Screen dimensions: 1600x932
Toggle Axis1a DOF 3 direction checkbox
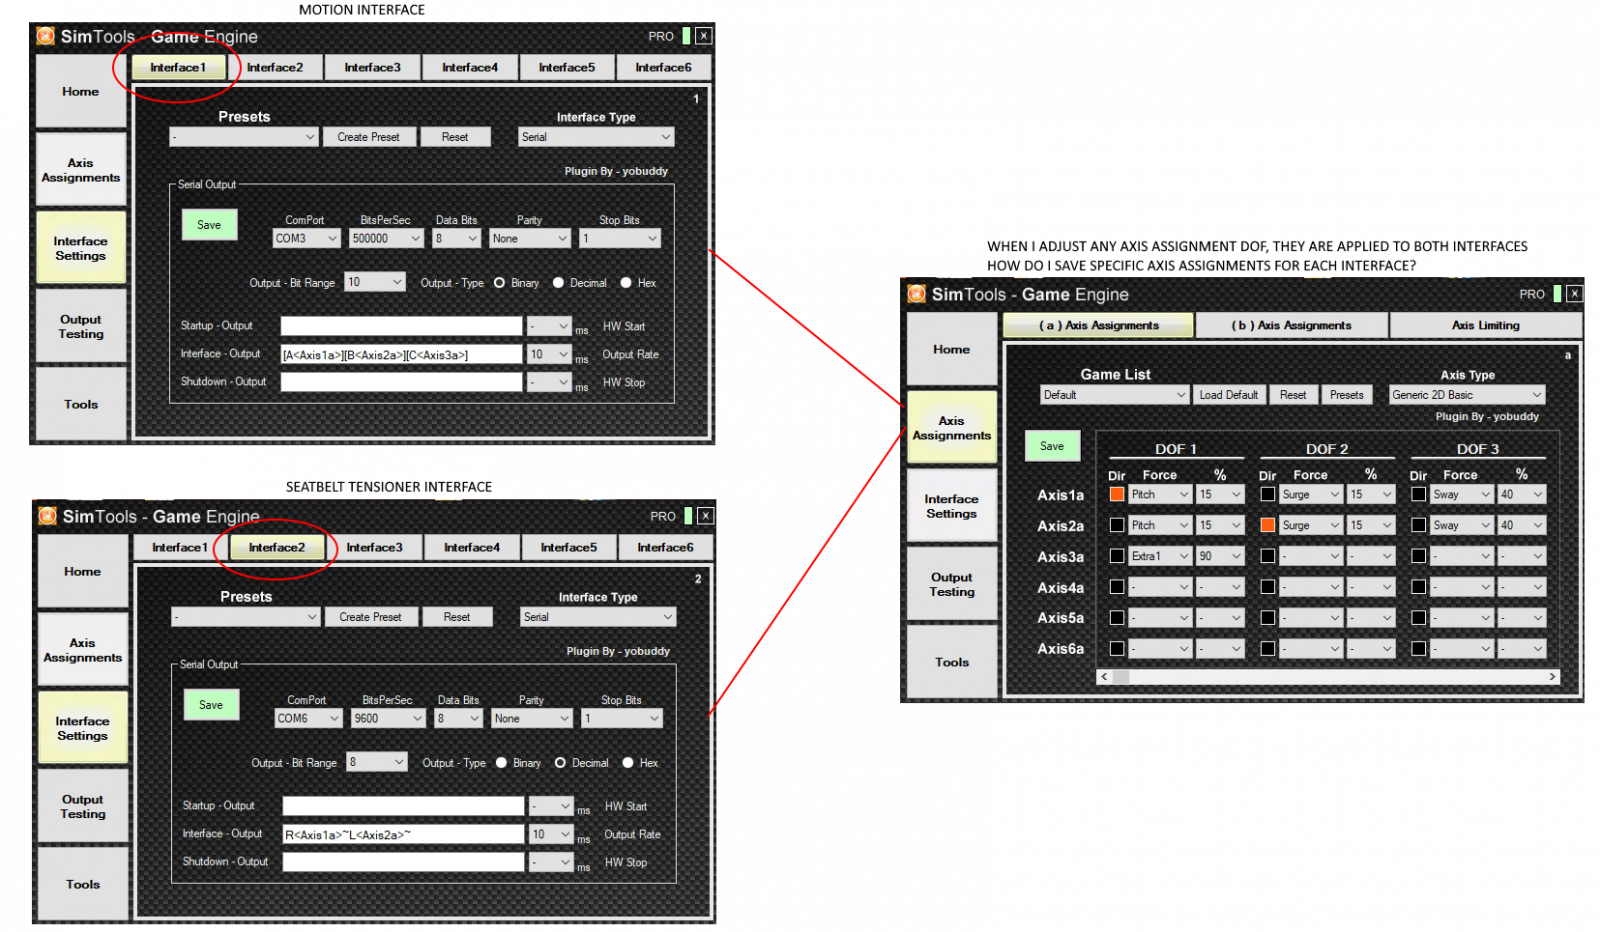(x=1418, y=494)
